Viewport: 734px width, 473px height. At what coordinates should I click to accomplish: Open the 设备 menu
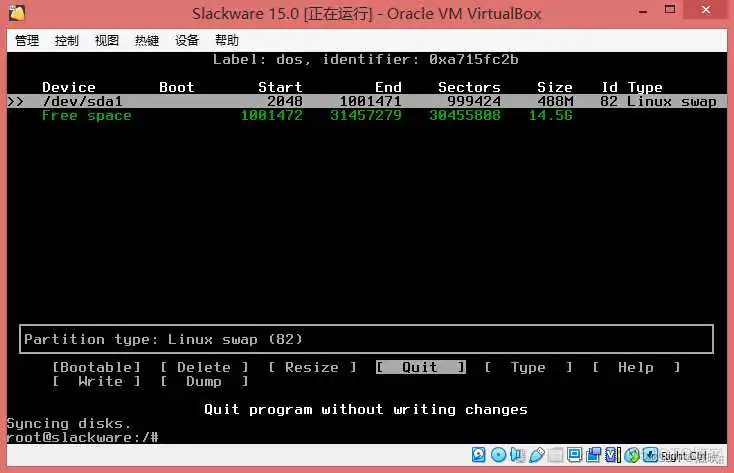click(187, 41)
